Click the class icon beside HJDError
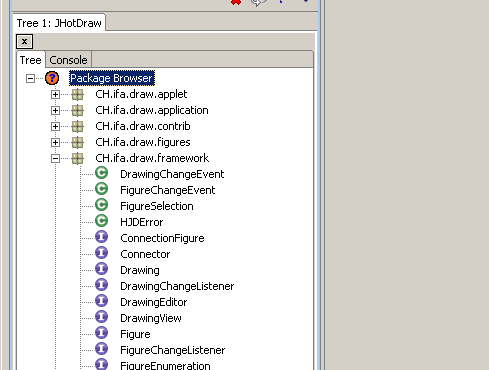This screenshot has height=370, width=489. point(101,221)
